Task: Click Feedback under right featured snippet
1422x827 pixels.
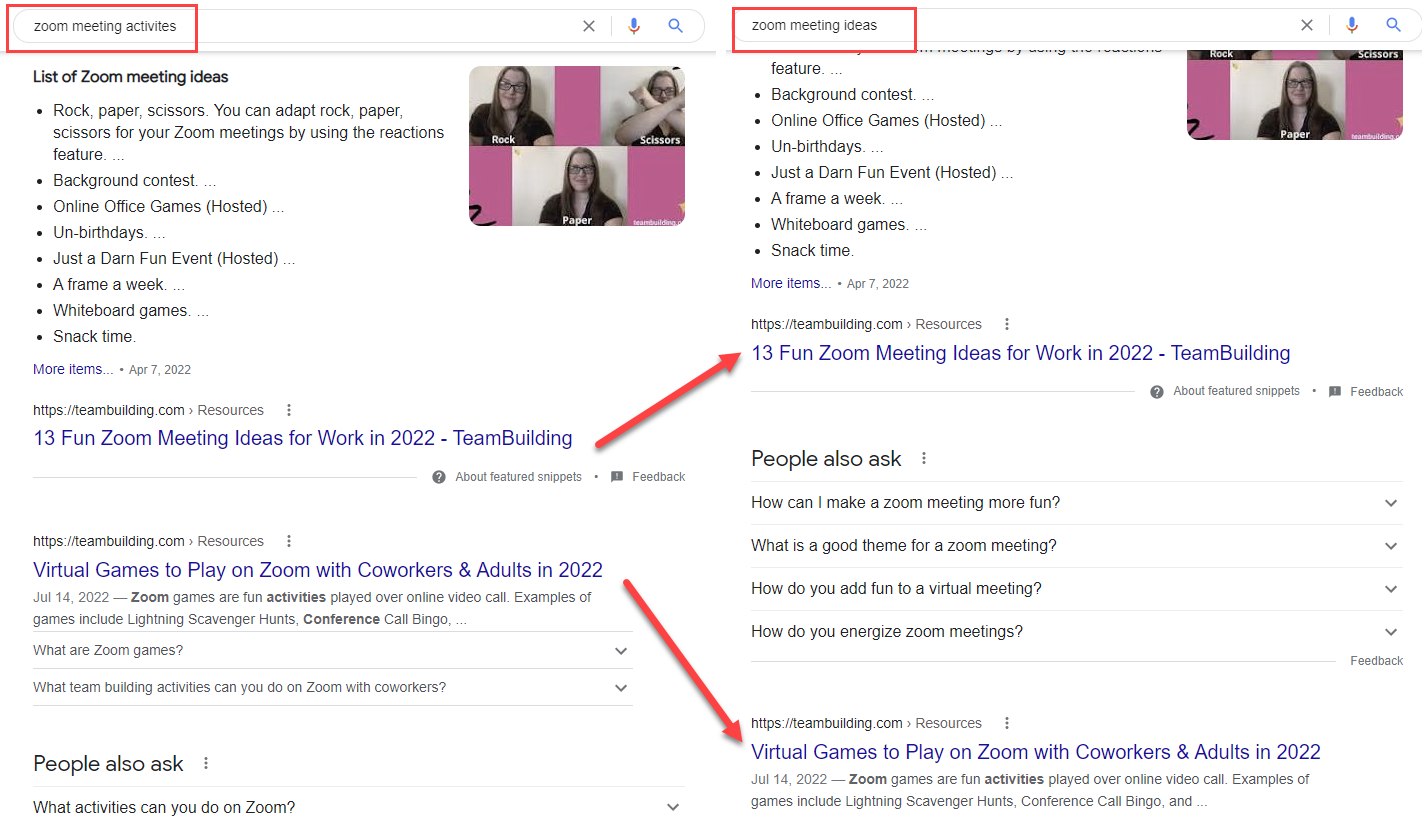Action: pyautogui.click(x=1377, y=392)
